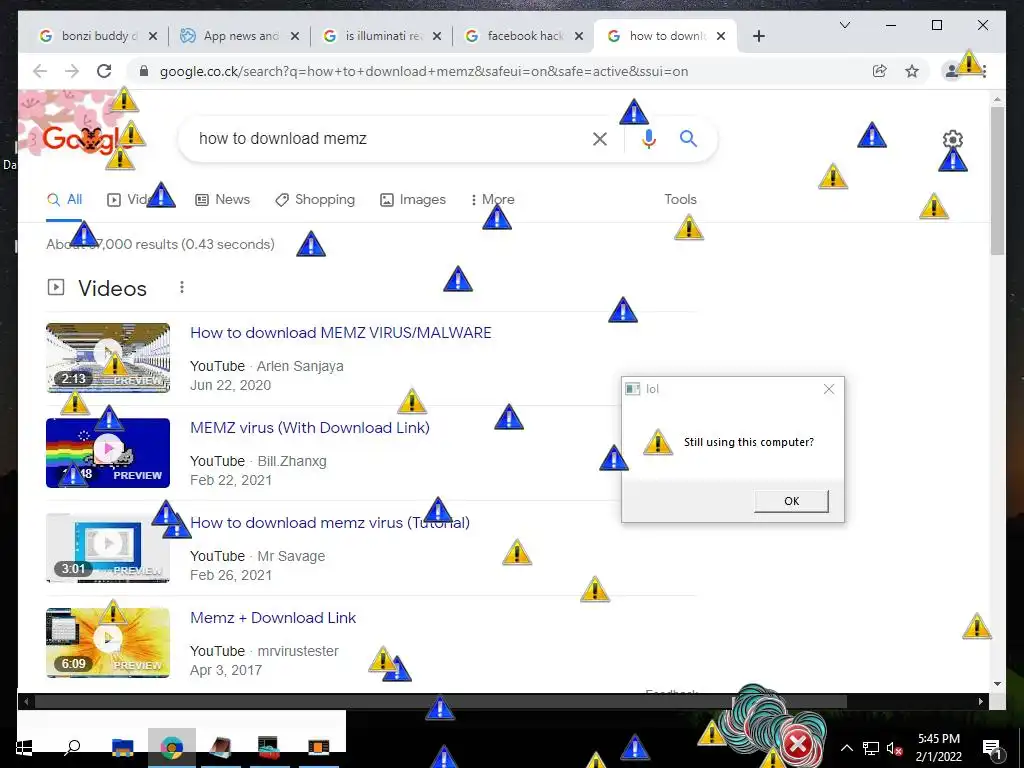The image size is (1024, 768).
Task: Close the 'lol' message dialog
Action: 829,389
